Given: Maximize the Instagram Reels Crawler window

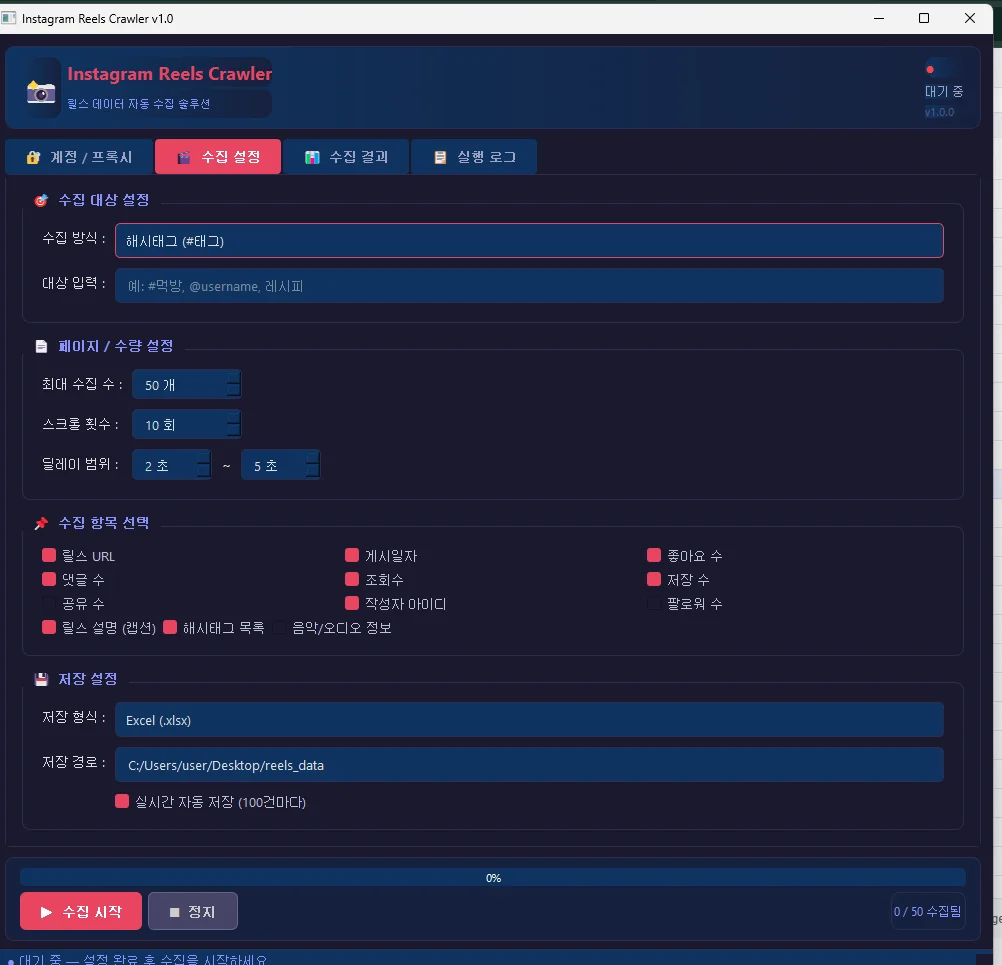Looking at the screenshot, I should (x=923, y=18).
